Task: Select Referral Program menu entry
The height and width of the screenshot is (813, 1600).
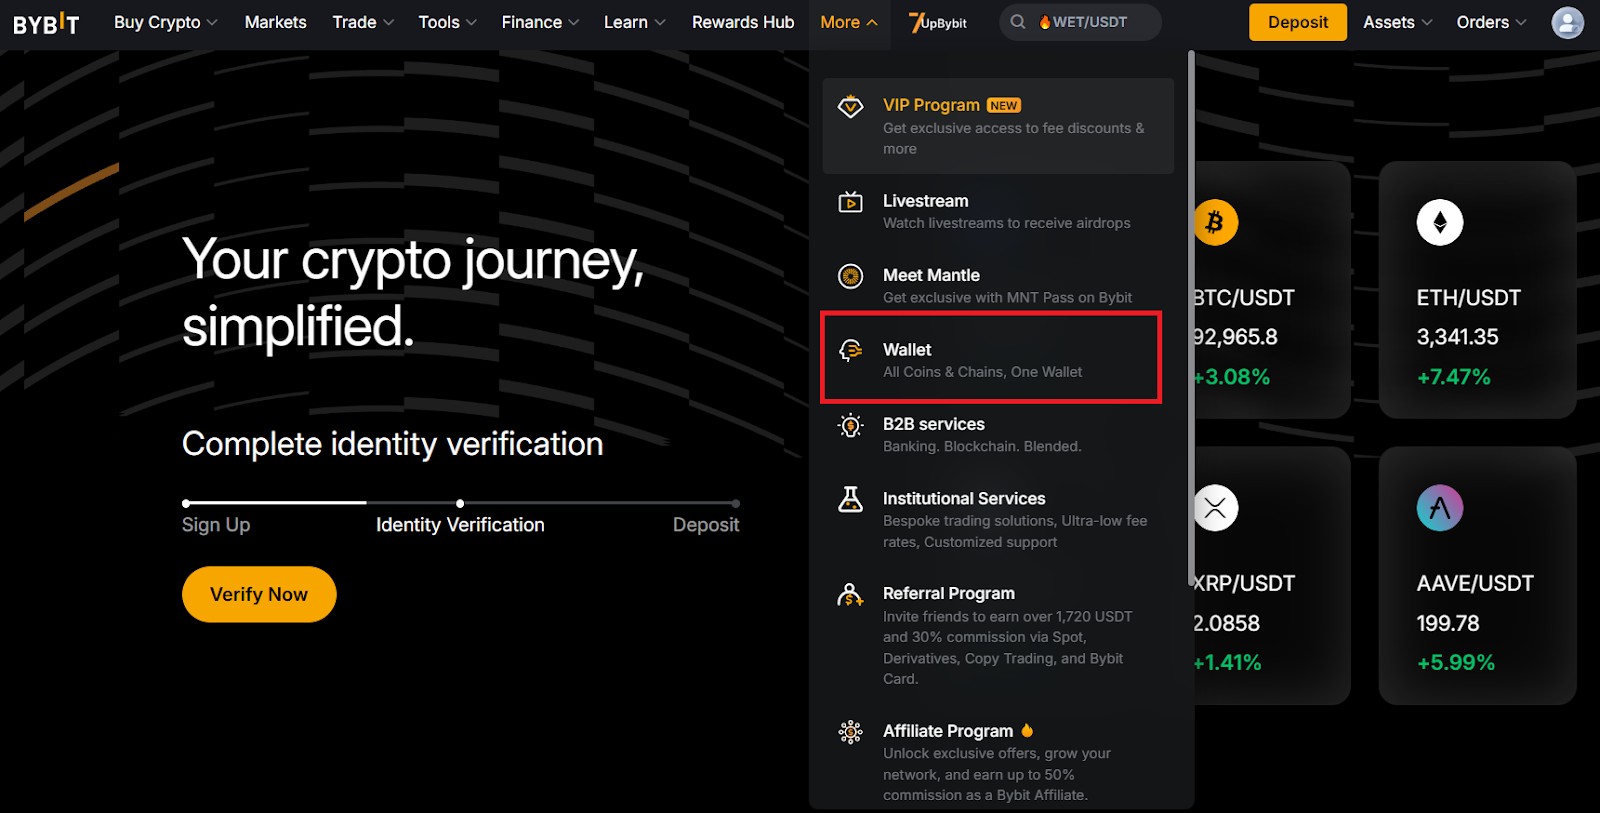Action: (998, 636)
